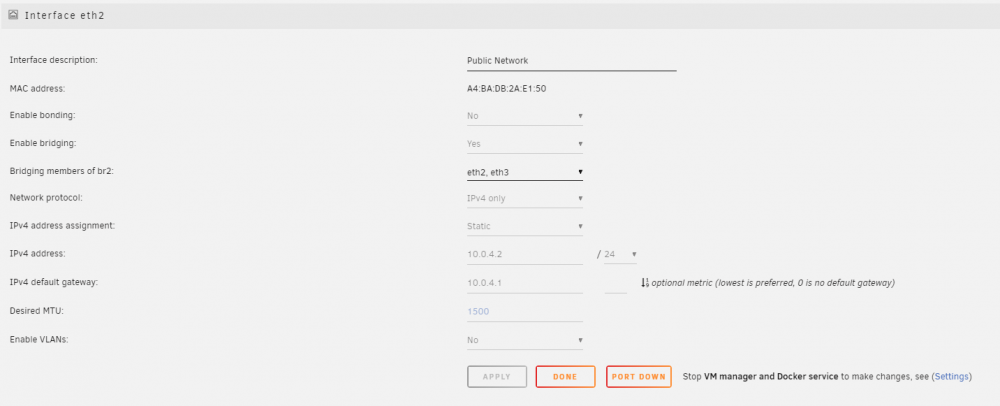Open the Settings link

952,377
